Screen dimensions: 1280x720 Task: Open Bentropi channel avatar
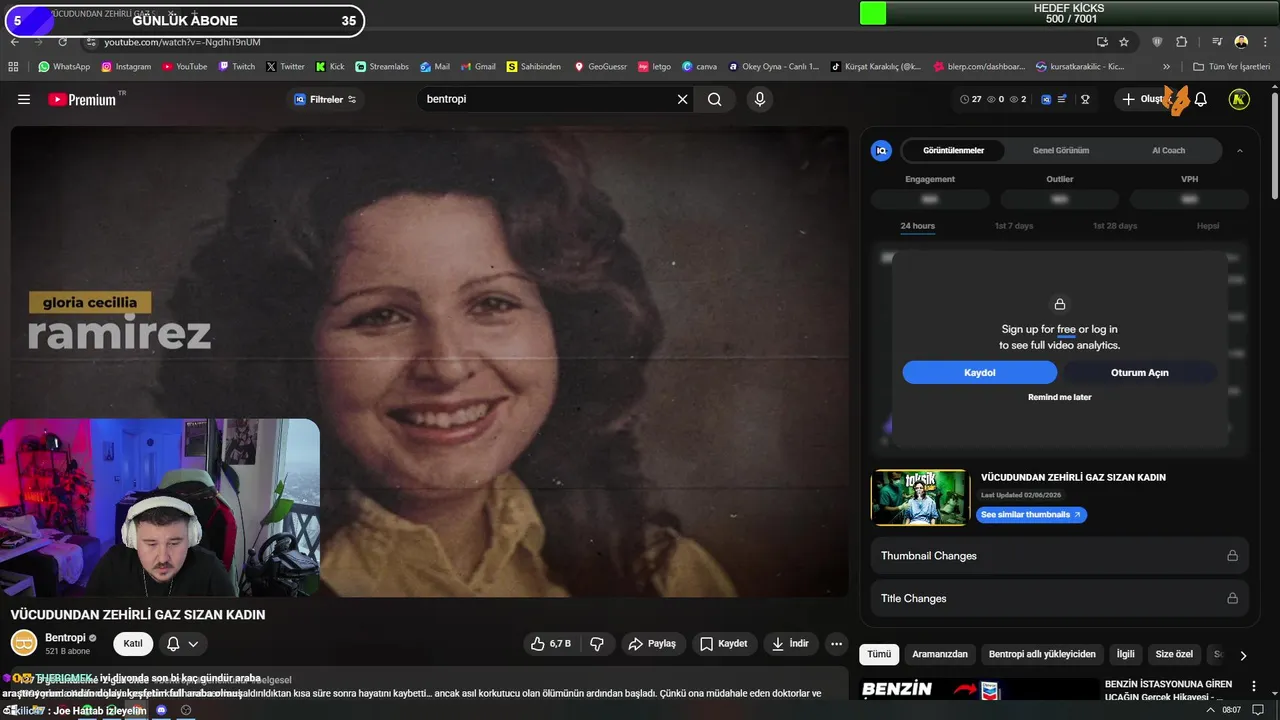pyautogui.click(x=24, y=643)
